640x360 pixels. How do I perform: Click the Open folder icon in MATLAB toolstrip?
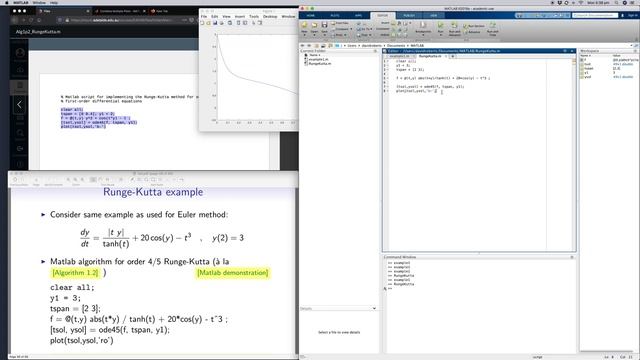(x=314, y=25)
